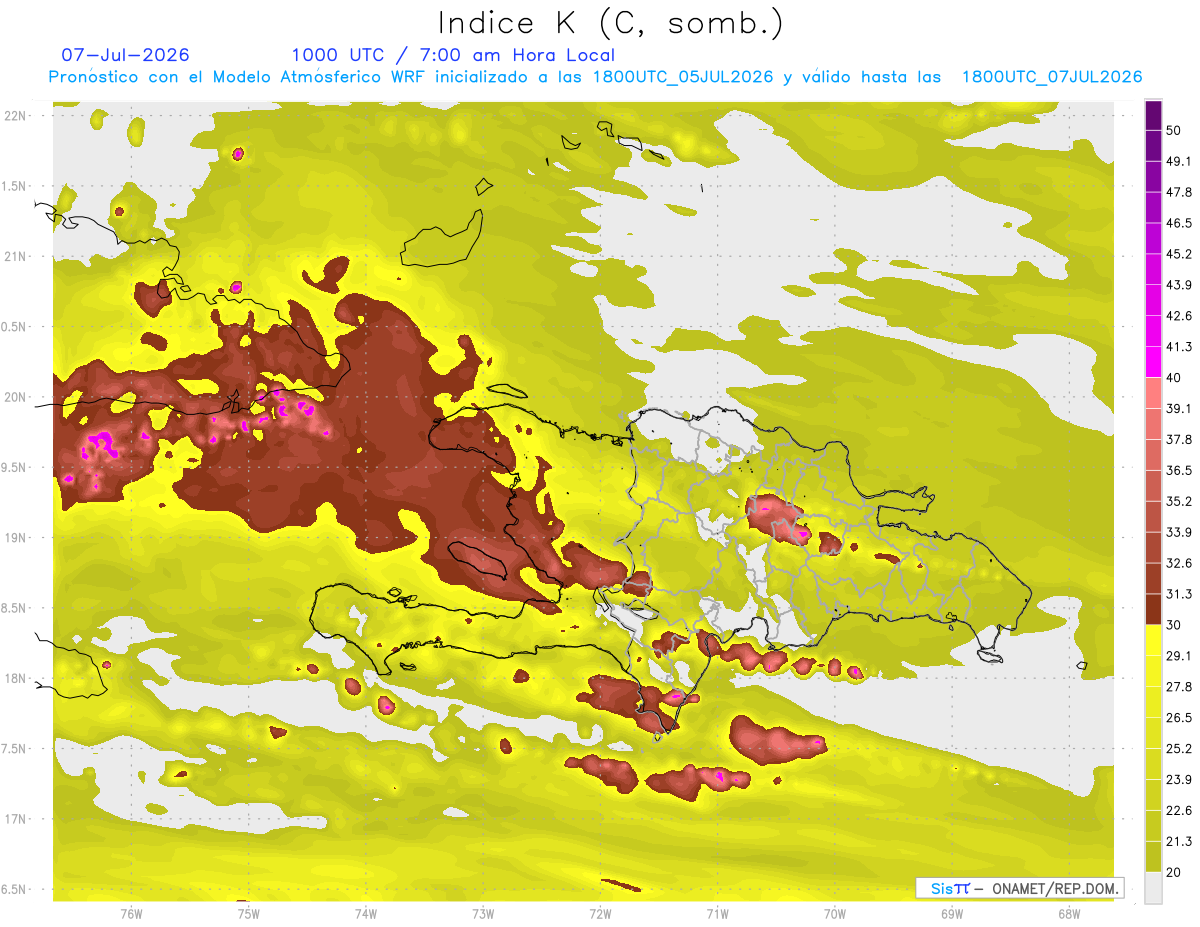Click the color scale value 21.3
Image resolution: width=1200 pixels, height=927 pixels.
(1179, 841)
